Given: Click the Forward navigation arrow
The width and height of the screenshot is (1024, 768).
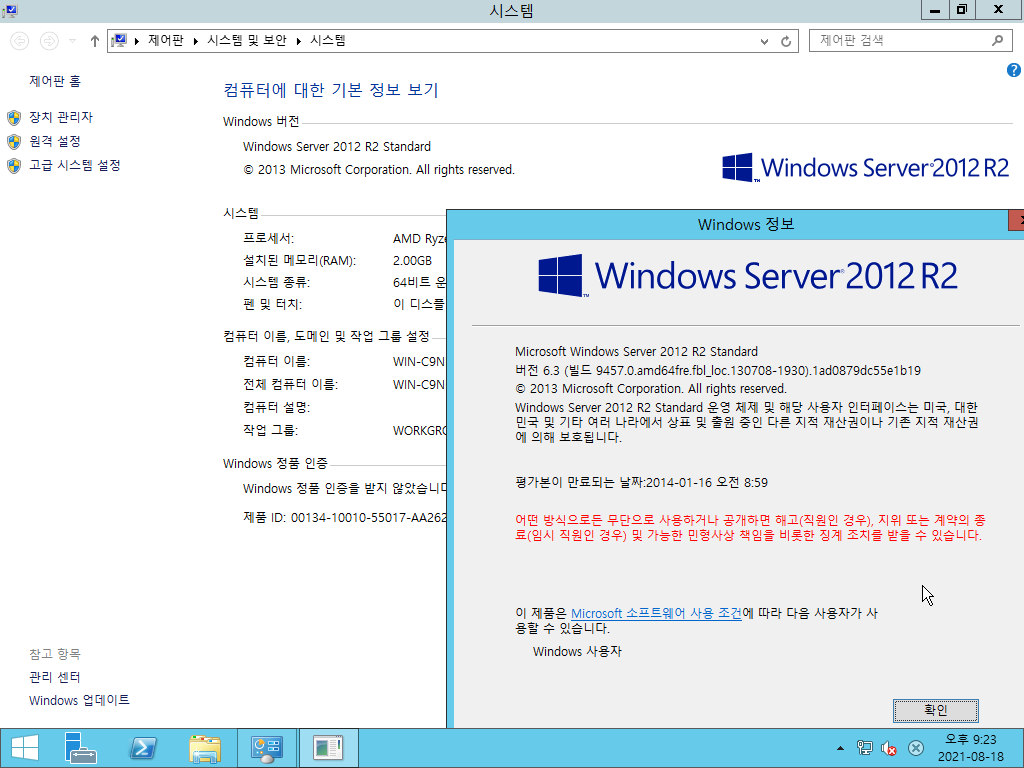Looking at the screenshot, I should (x=49, y=41).
